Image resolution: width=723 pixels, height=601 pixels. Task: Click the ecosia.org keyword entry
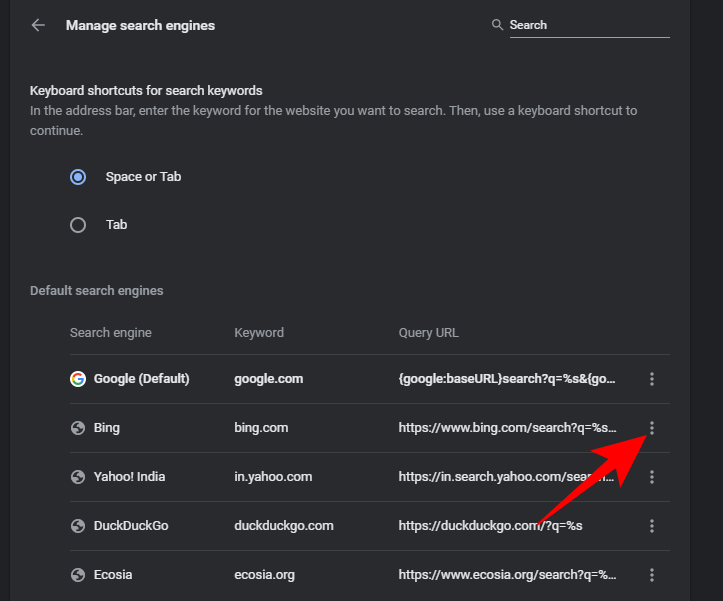[x=265, y=575]
